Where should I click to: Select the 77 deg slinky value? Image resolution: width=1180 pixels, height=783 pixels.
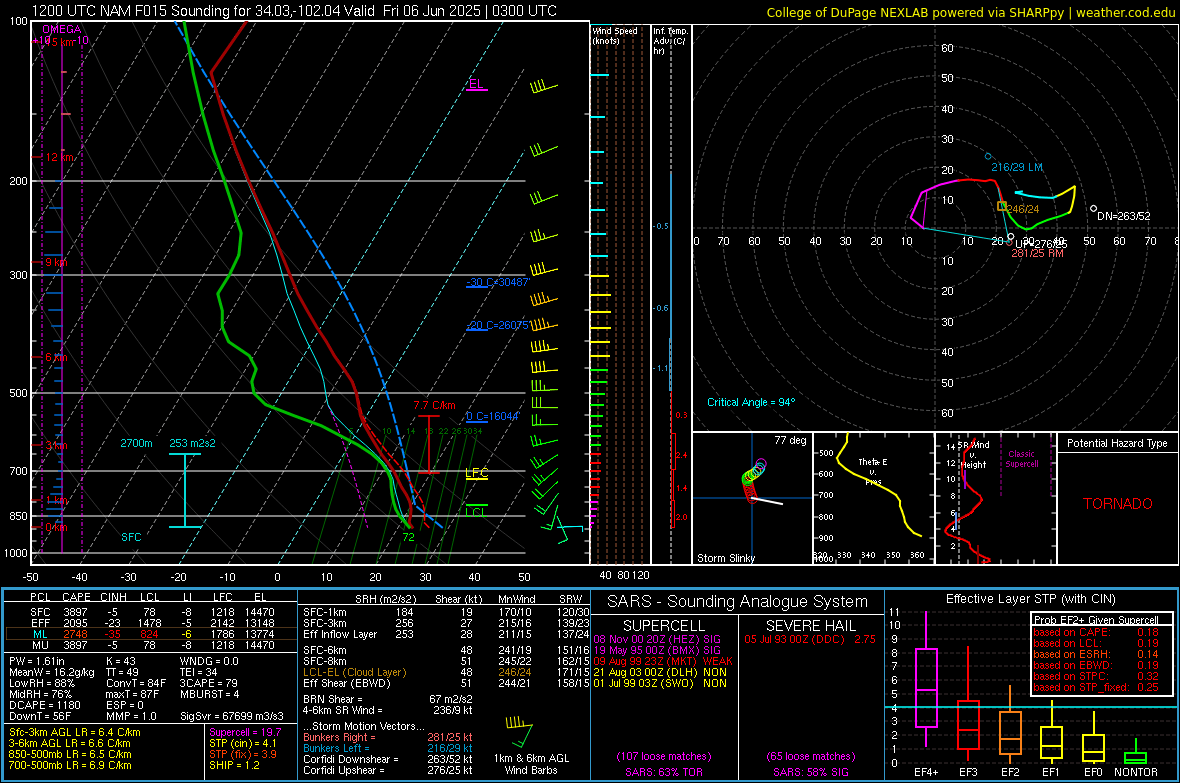(790, 440)
